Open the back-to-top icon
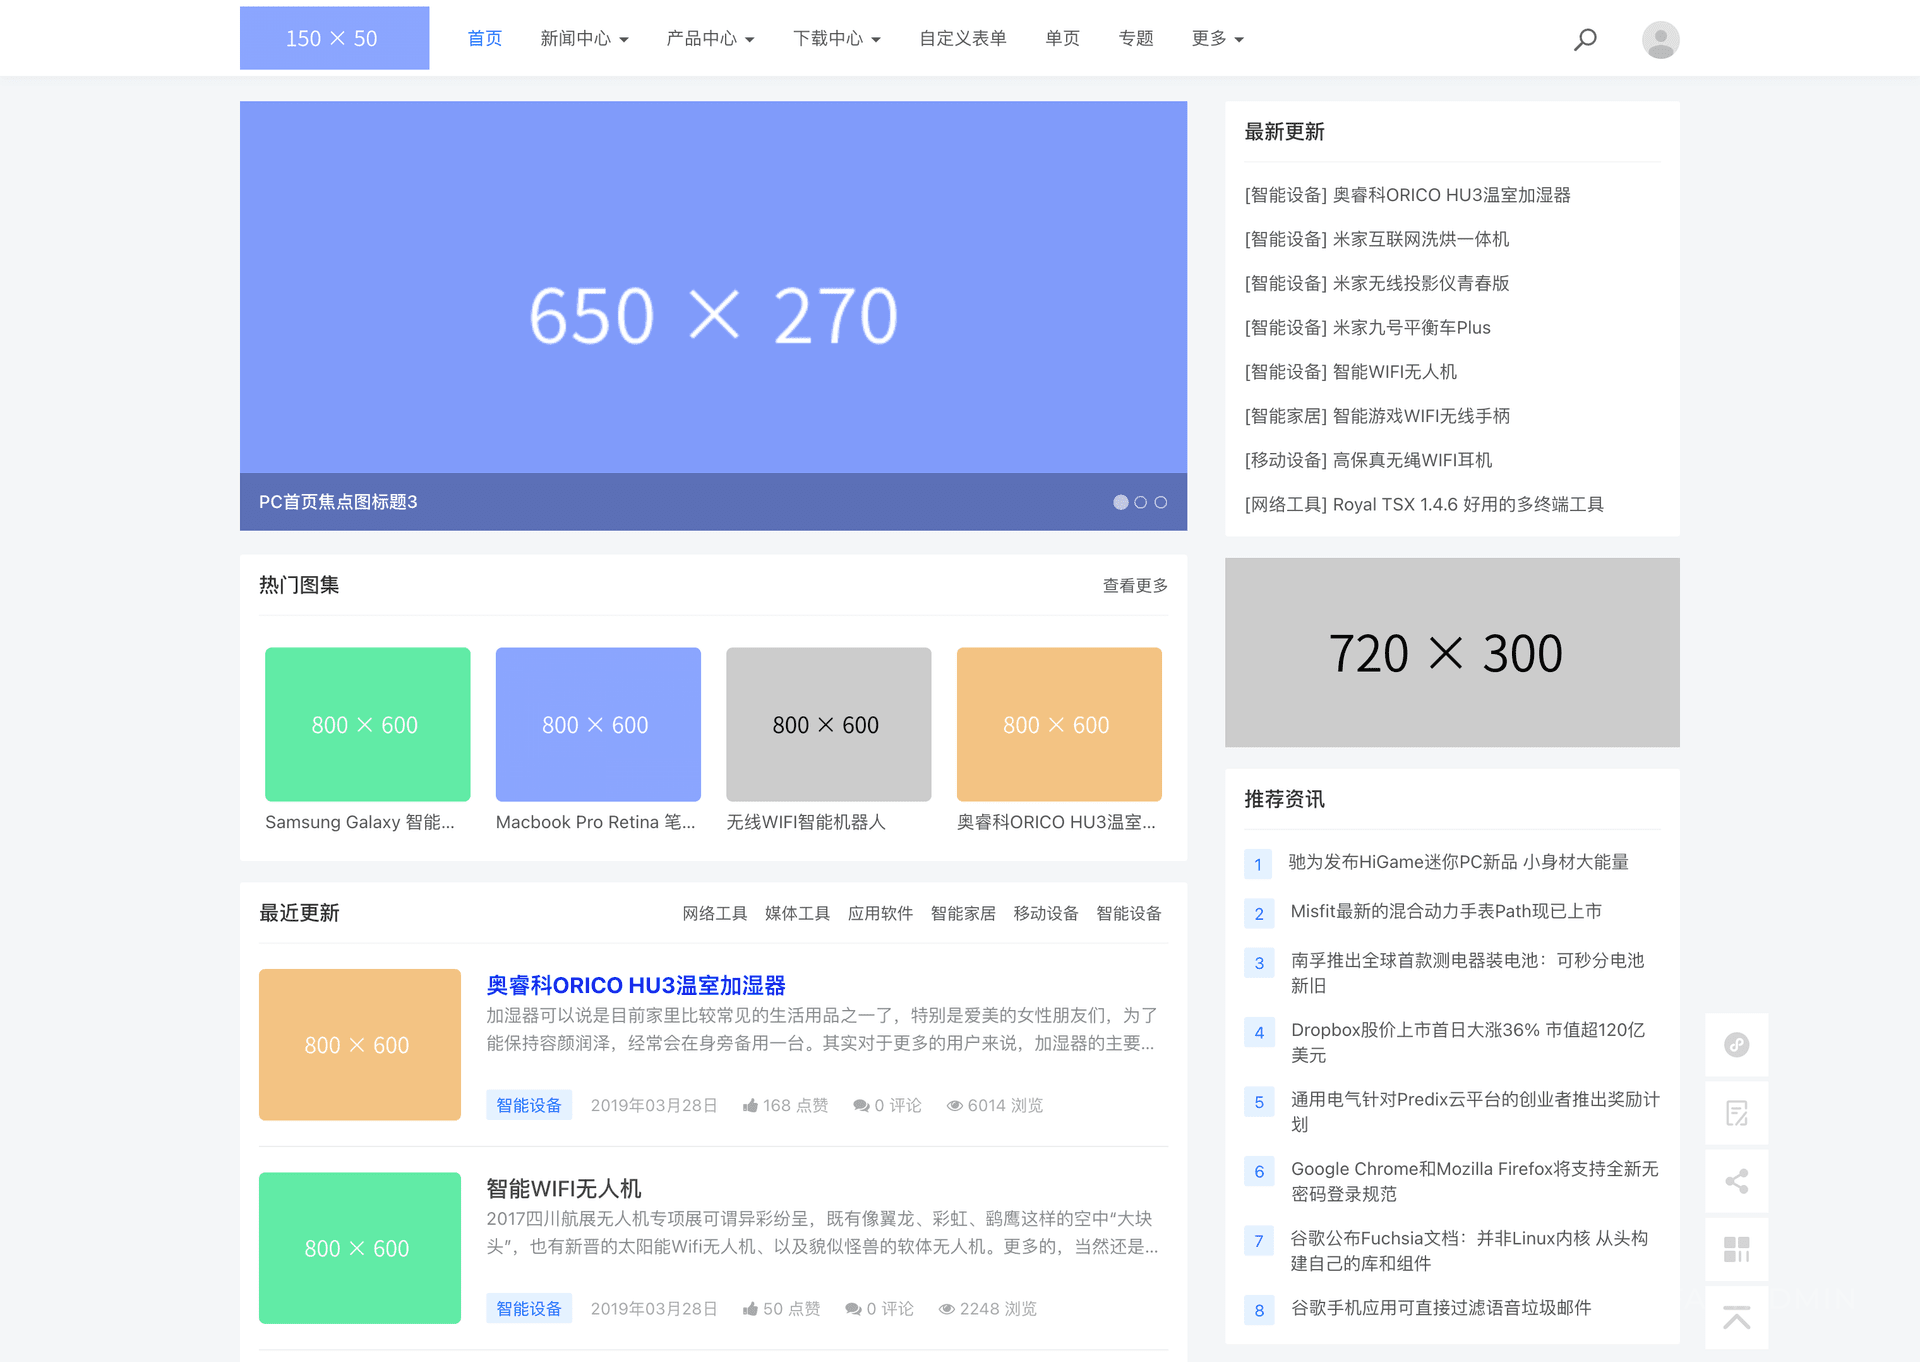Image resolution: width=1920 pixels, height=1362 pixels. (1737, 1317)
